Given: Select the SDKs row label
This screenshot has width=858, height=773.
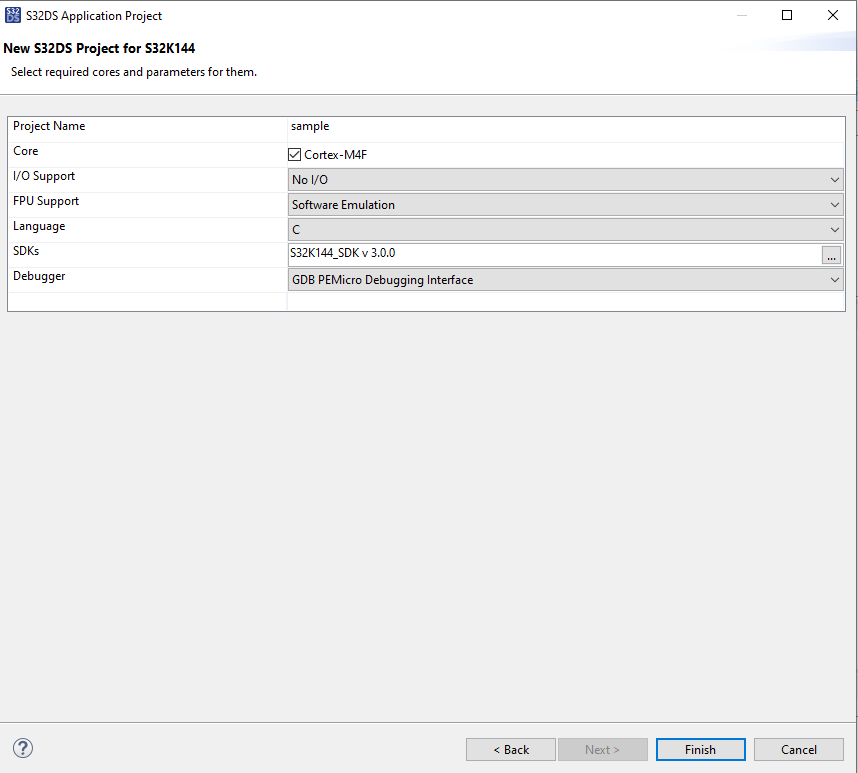Looking at the screenshot, I should point(26,251).
